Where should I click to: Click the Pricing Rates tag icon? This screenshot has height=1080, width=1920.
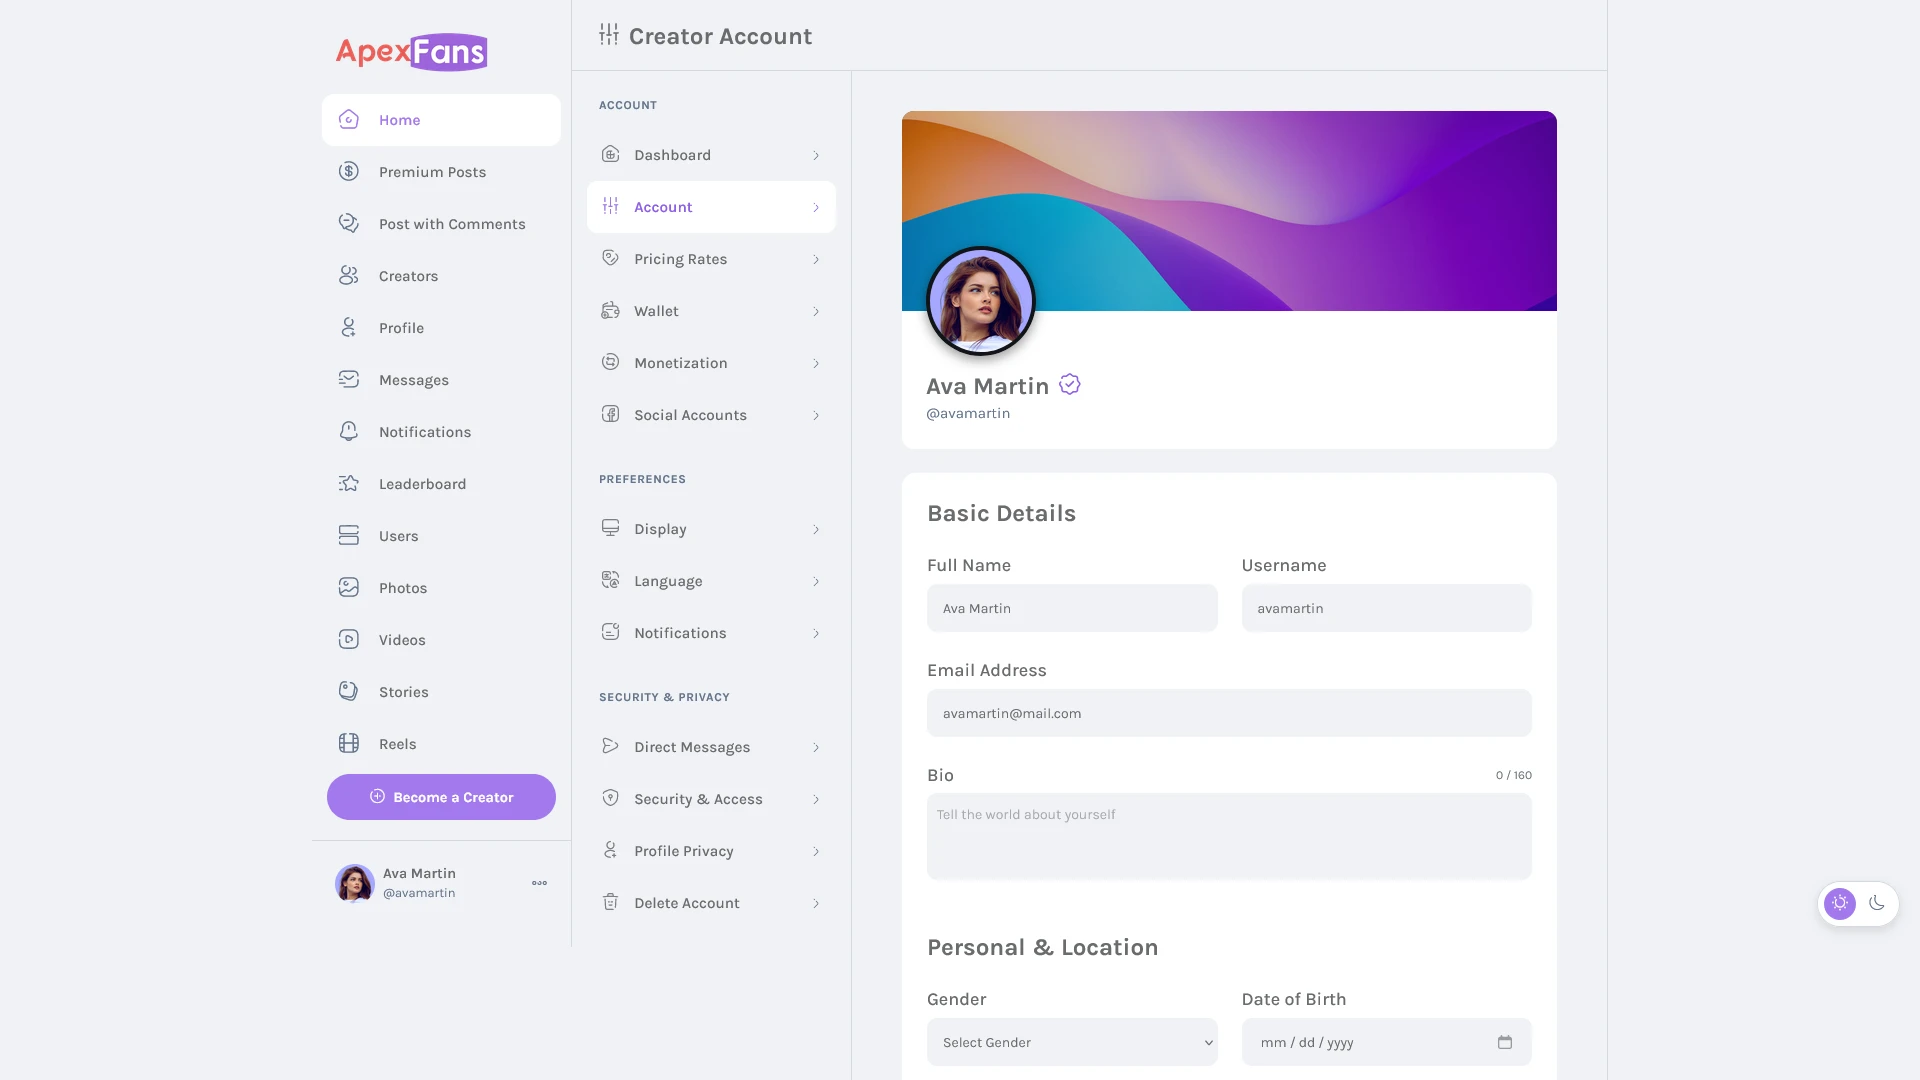point(610,258)
